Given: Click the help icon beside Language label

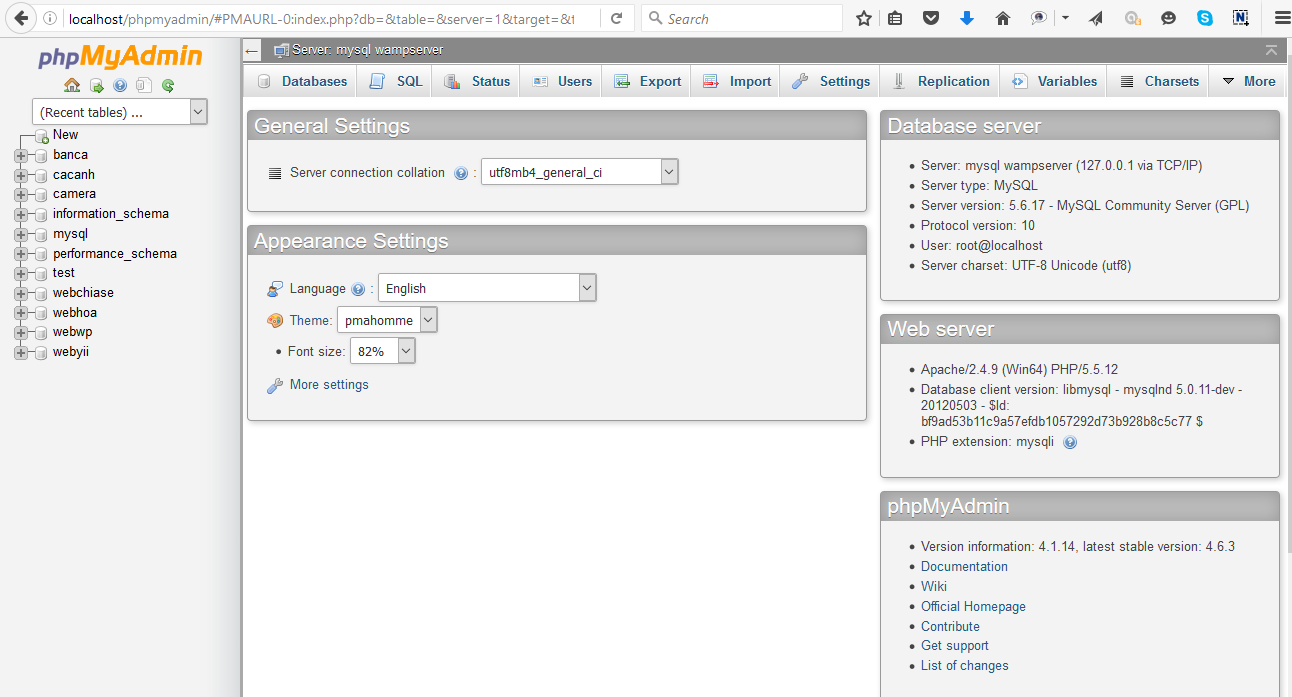Looking at the screenshot, I should click(358, 289).
